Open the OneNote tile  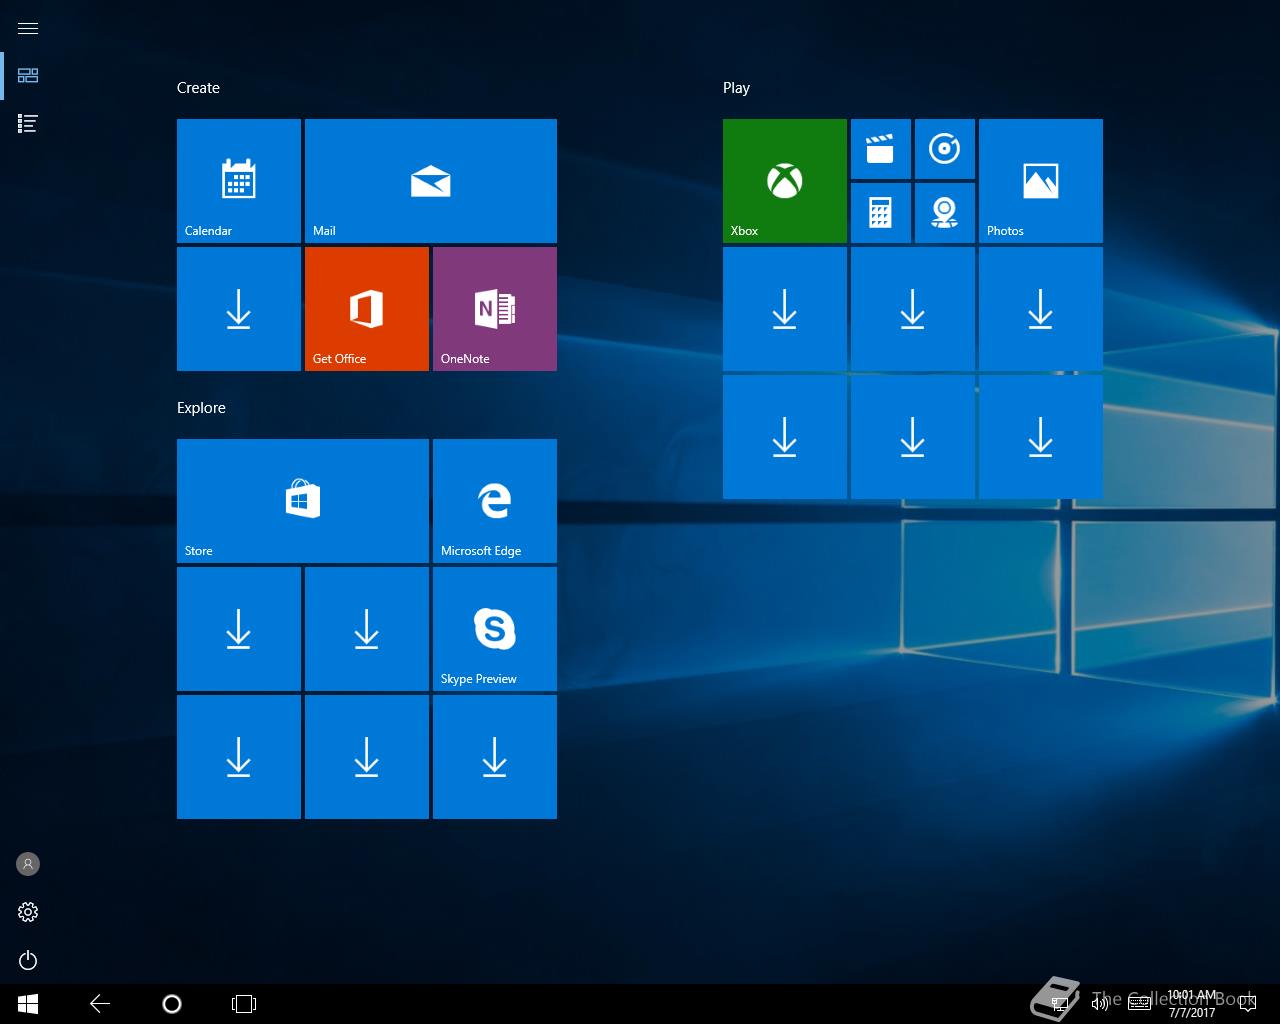click(x=495, y=309)
